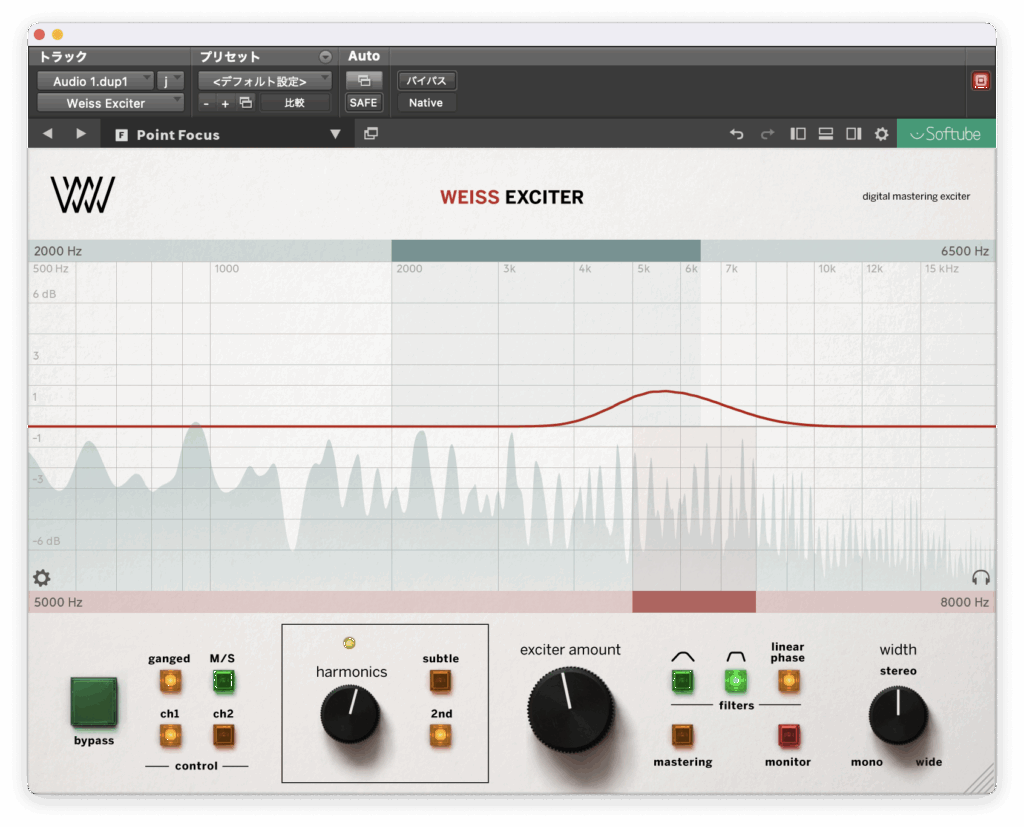The image size is (1024, 827).
Task: Click the preset copy settings icon
Action: (246, 103)
